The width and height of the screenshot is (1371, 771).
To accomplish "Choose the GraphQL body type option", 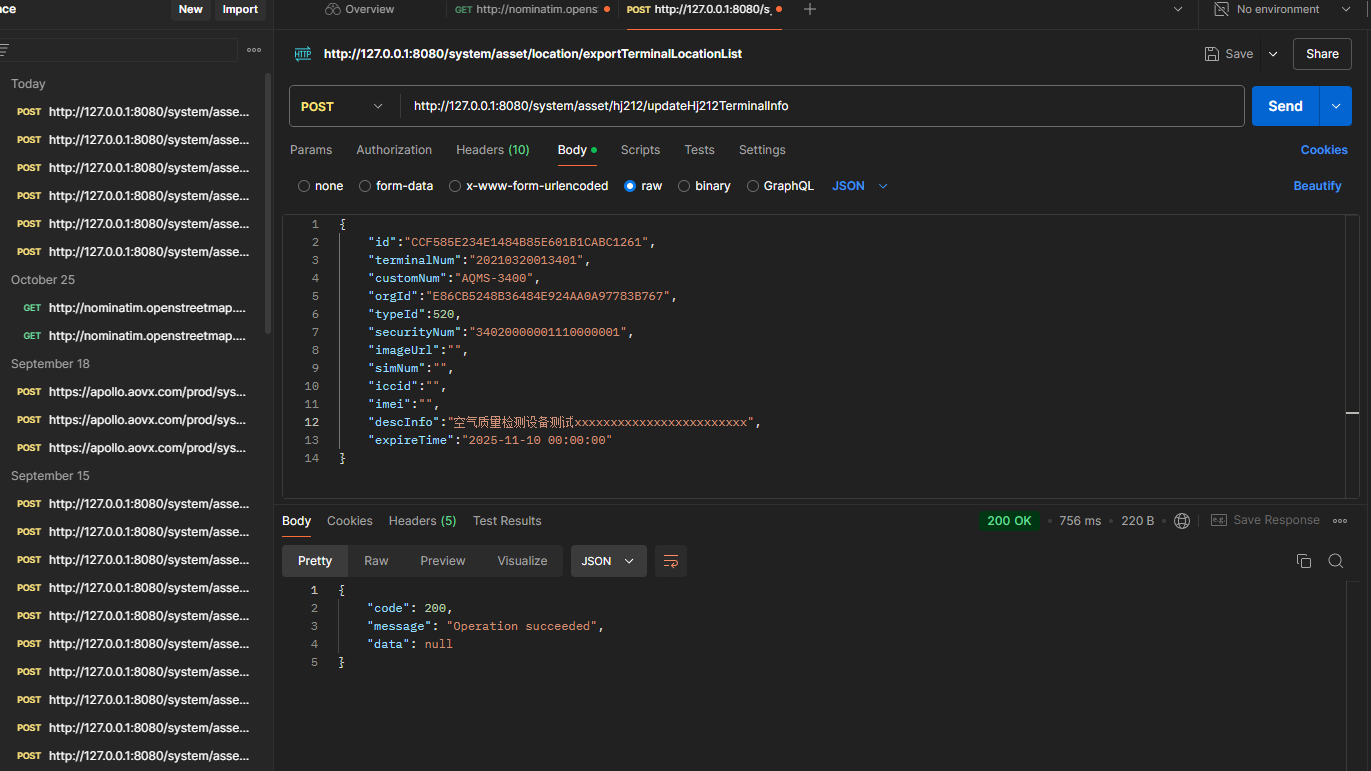I will pos(753,186).
